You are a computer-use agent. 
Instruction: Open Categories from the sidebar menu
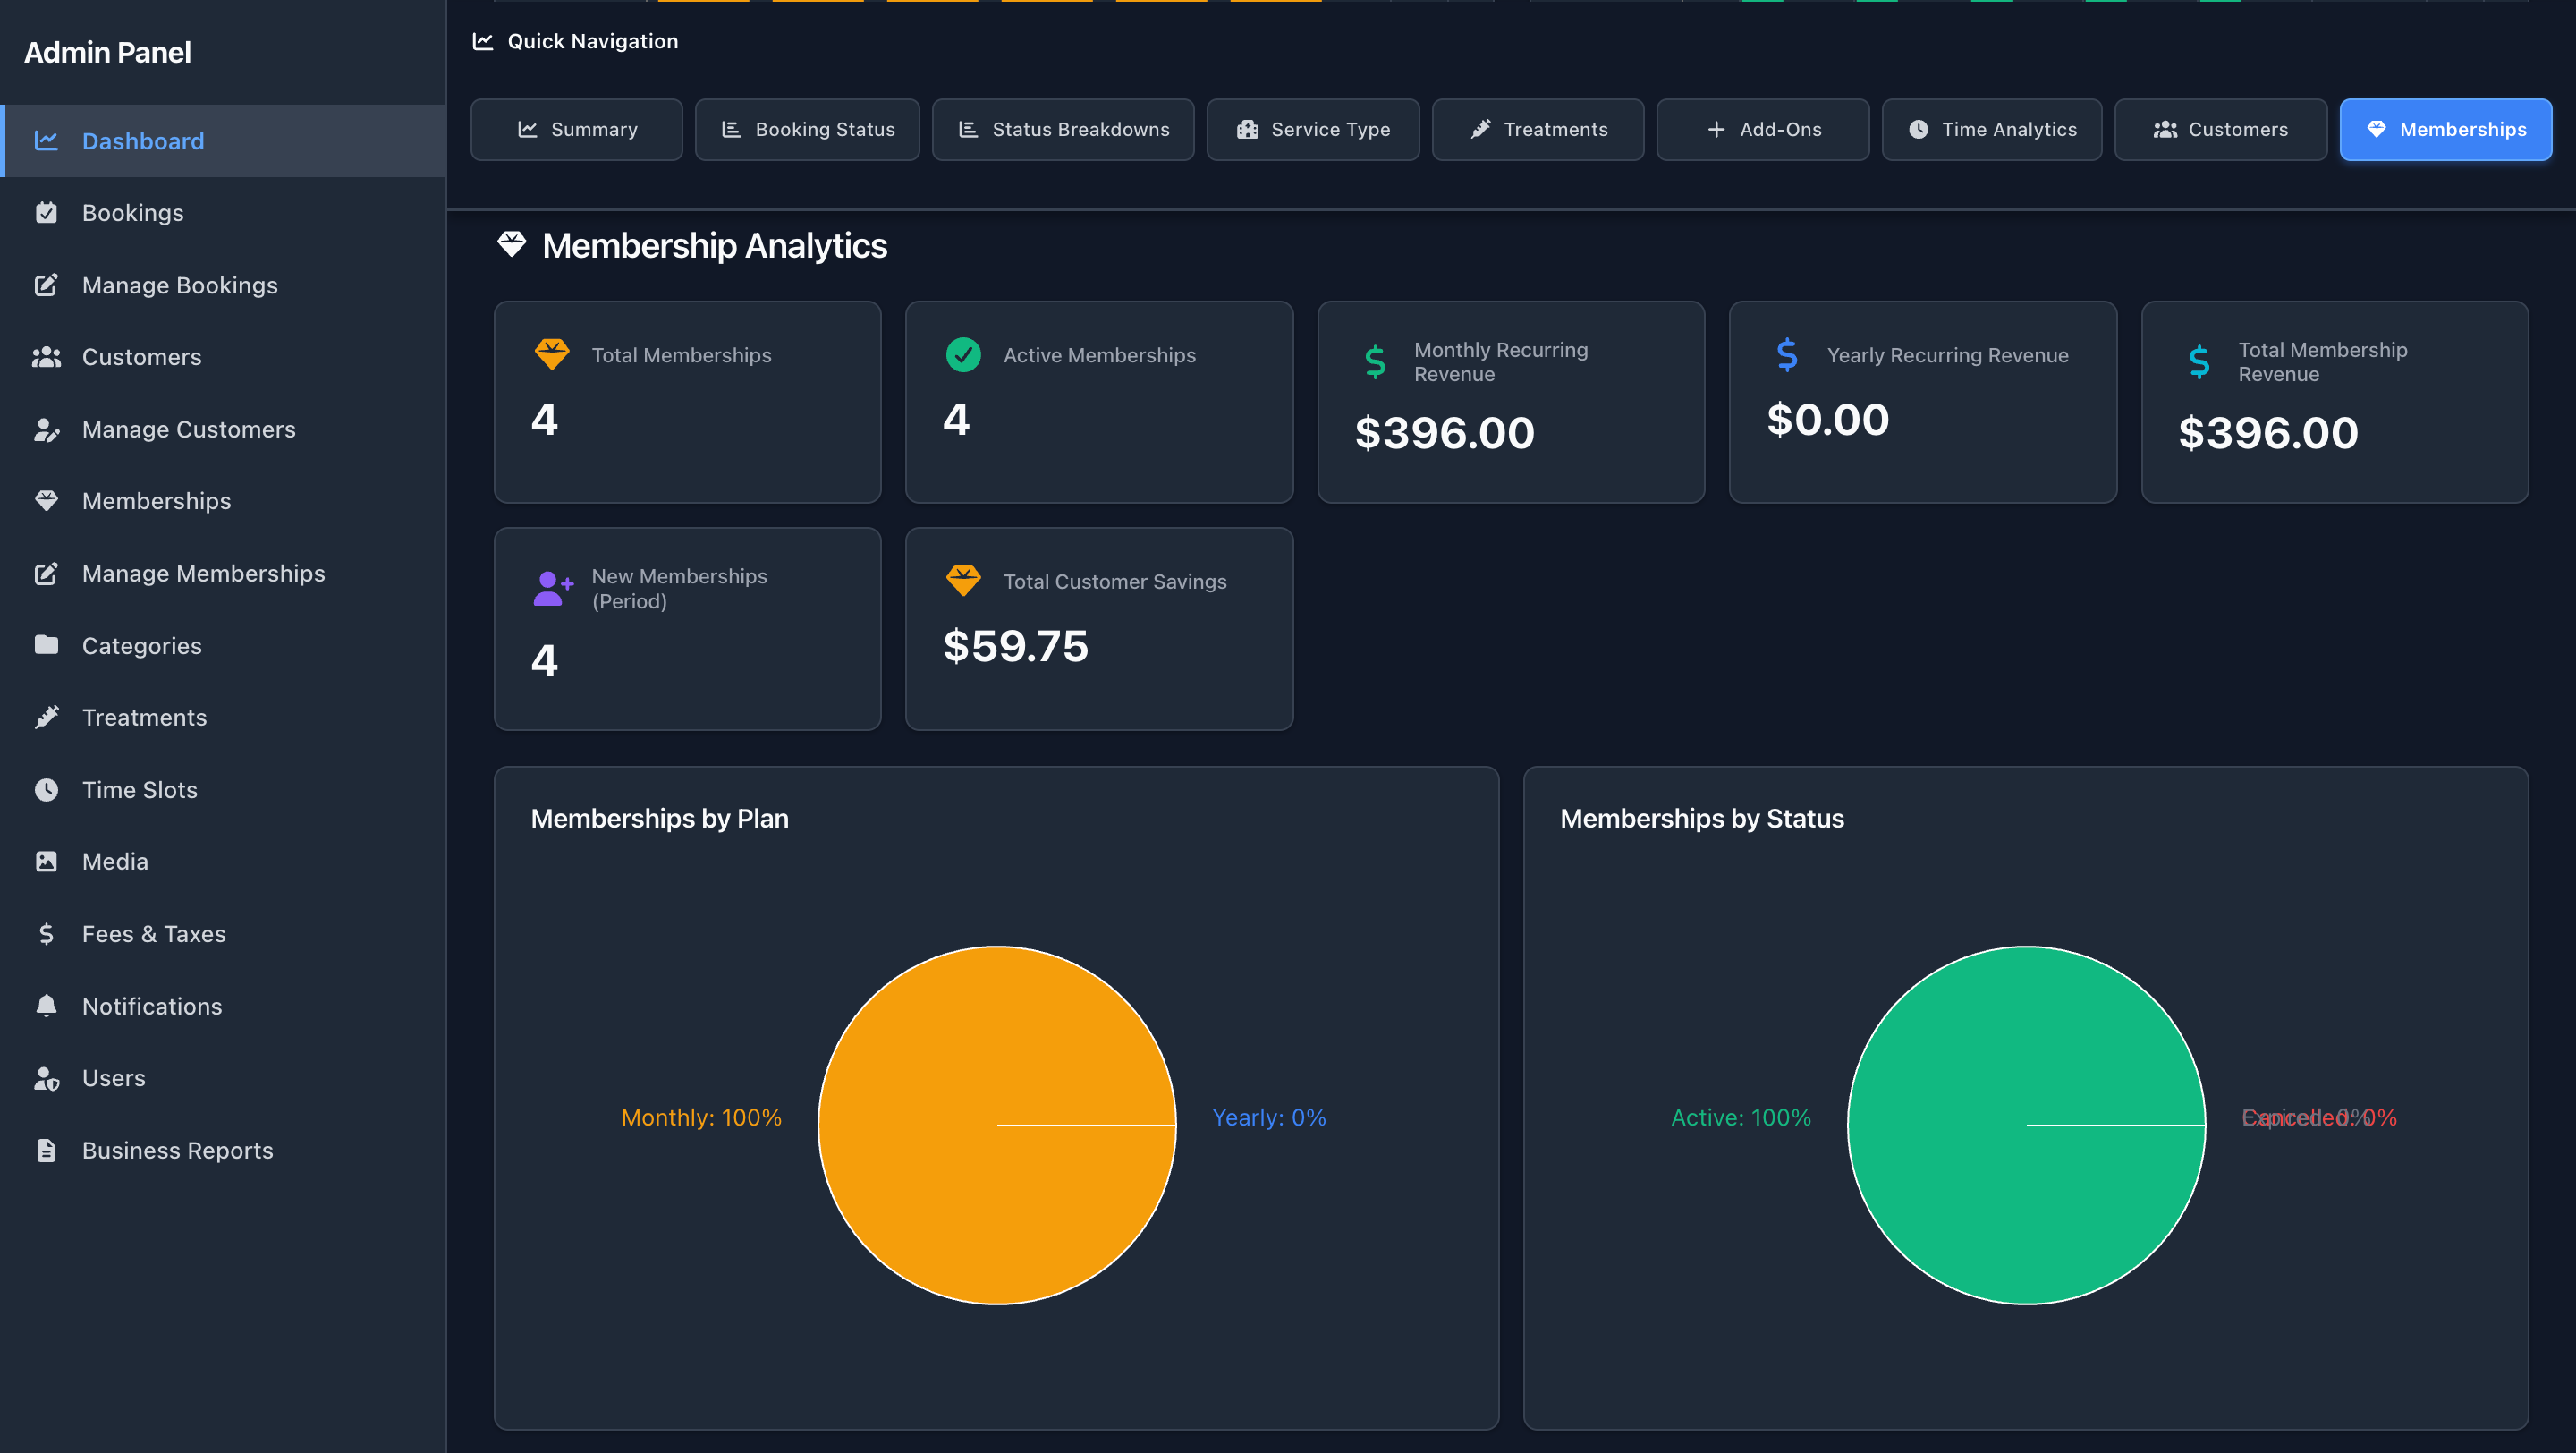141,645
